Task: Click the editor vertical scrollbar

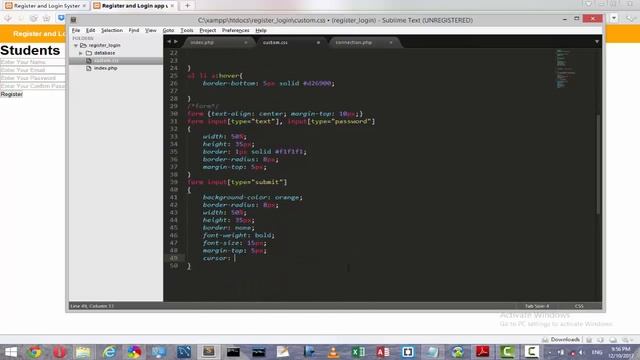Action: coord(598,164)
